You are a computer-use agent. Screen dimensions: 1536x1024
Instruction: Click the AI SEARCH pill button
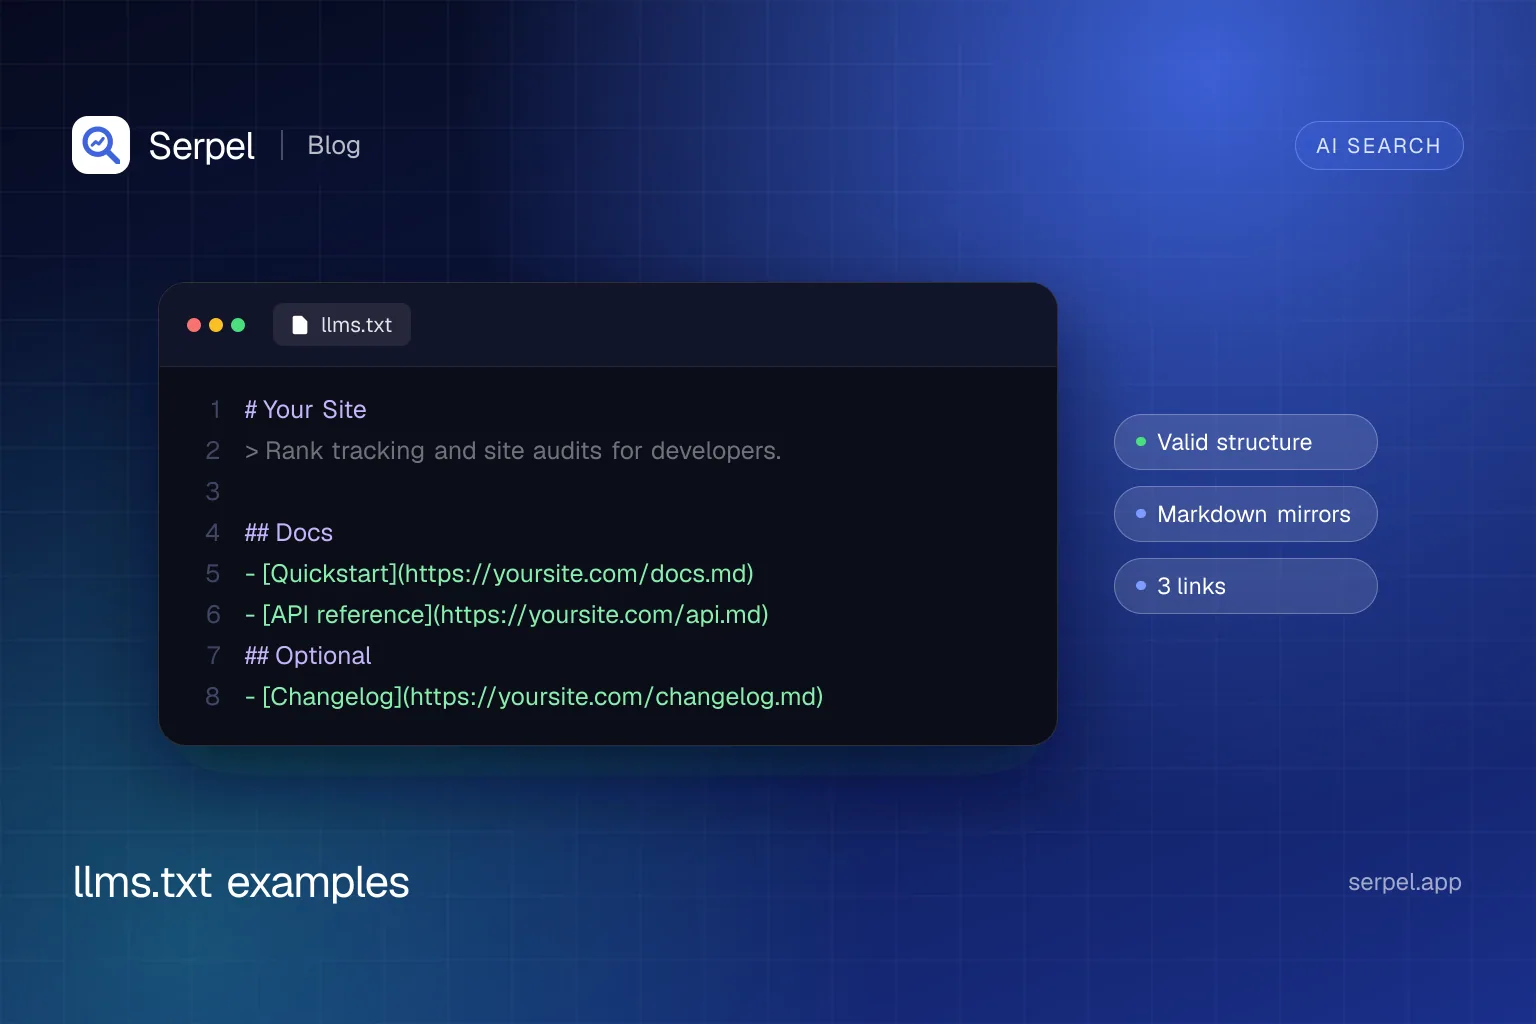[x=1379, y=146]
